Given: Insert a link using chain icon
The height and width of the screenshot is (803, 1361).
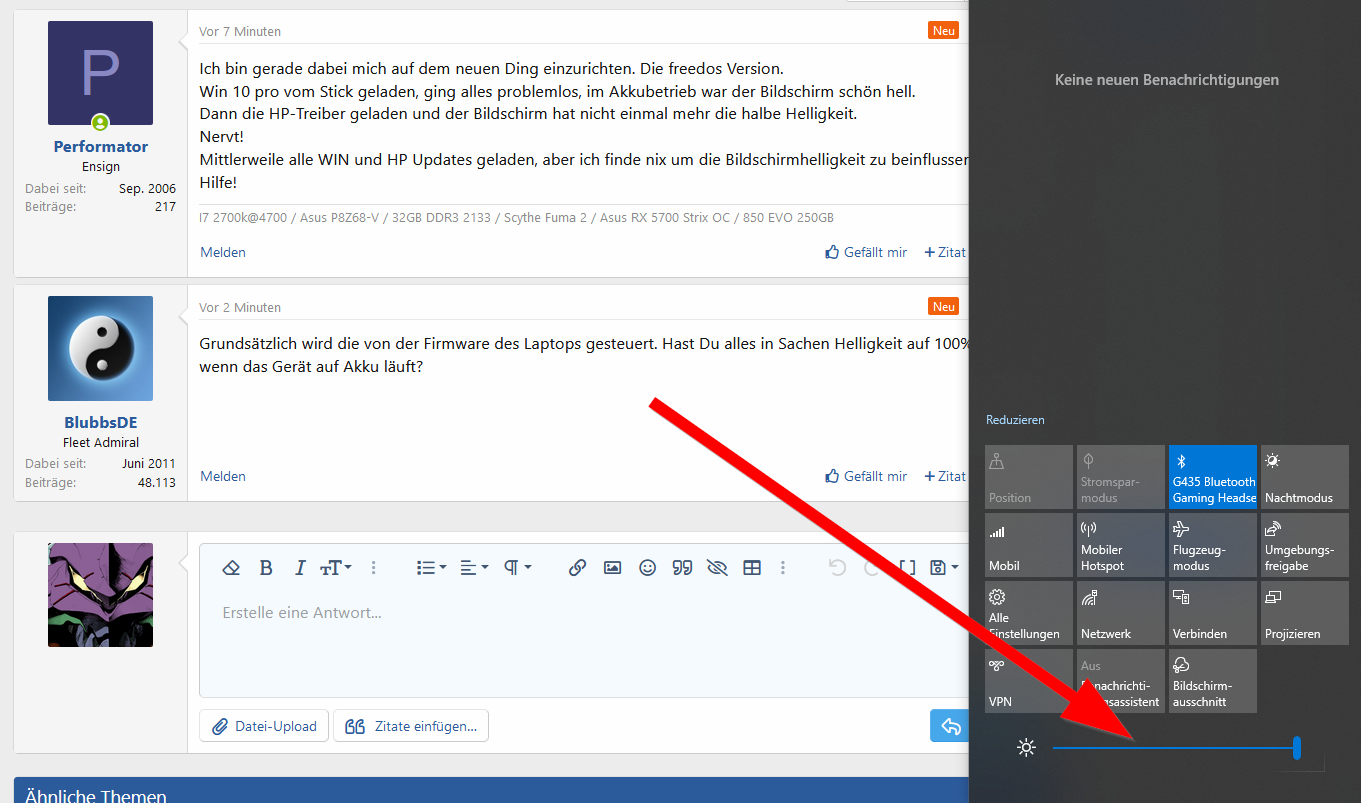Looking at the screenshot, I should (x=577, y=567).
